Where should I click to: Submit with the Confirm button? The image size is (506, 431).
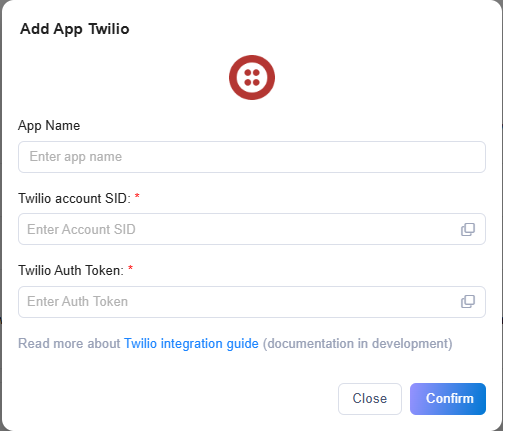[448, 399]
